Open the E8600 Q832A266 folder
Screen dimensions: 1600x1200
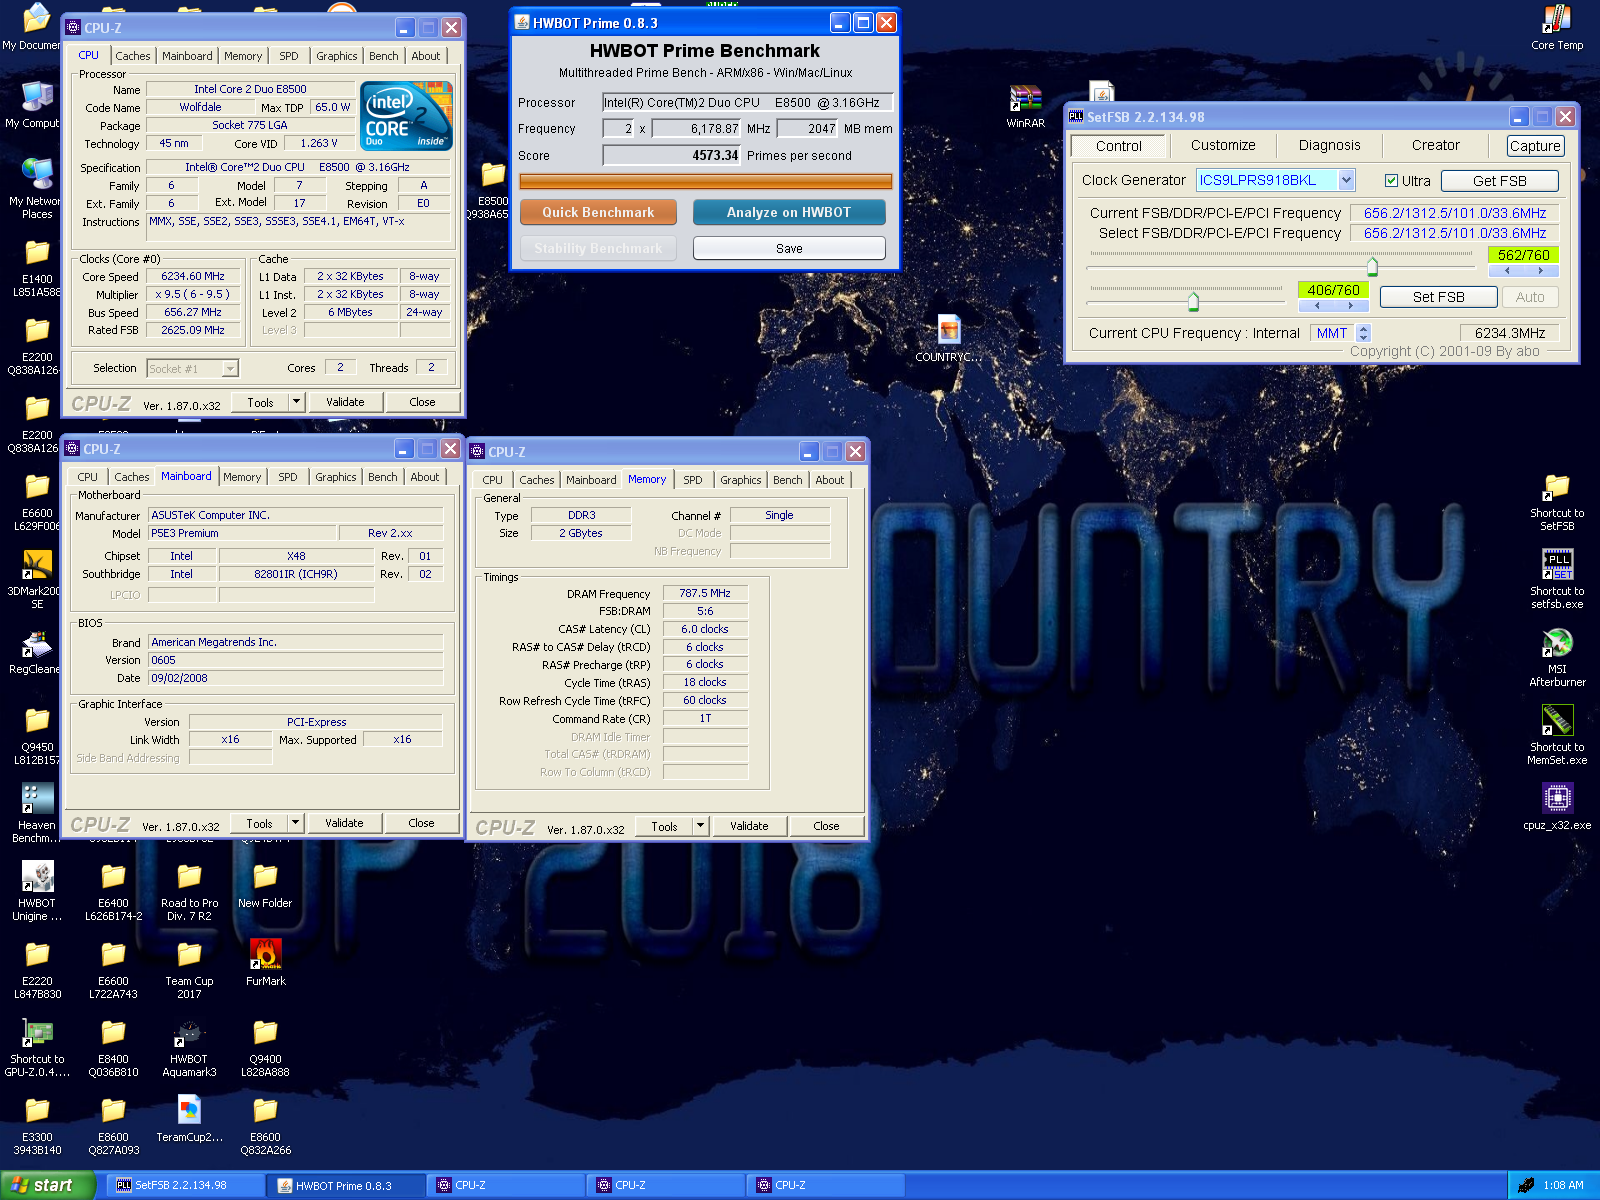click(x=265, y=1125)
